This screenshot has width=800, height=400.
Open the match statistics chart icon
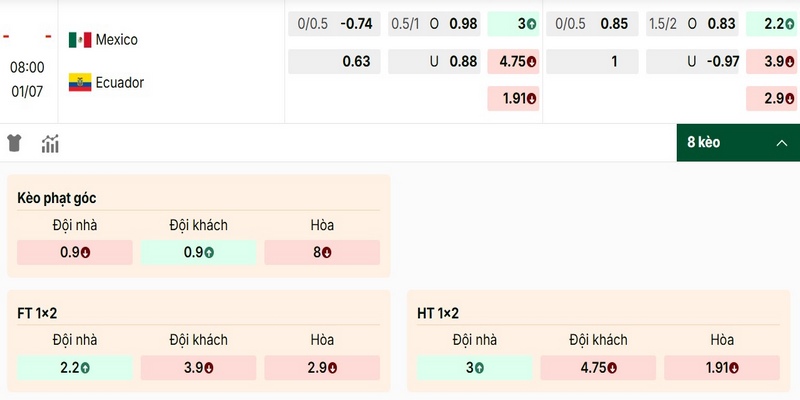(x=50, y=143)
